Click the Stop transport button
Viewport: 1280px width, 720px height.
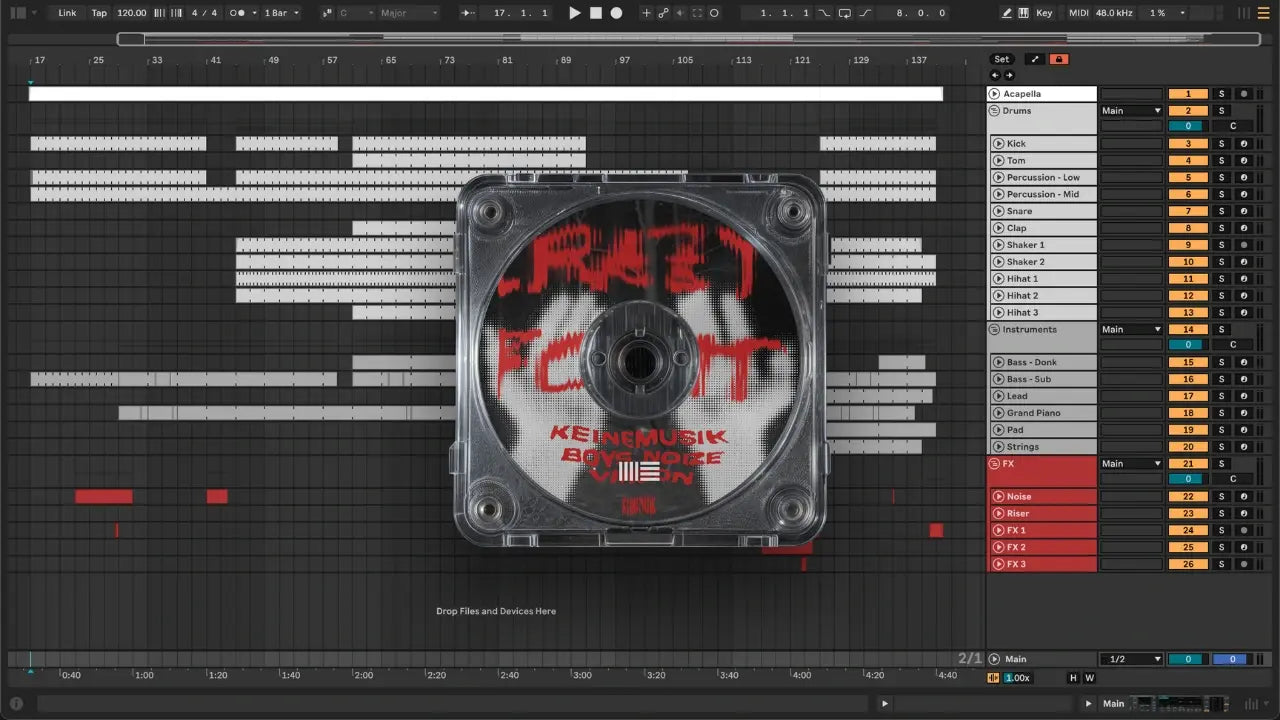click(x=595, y=13)
